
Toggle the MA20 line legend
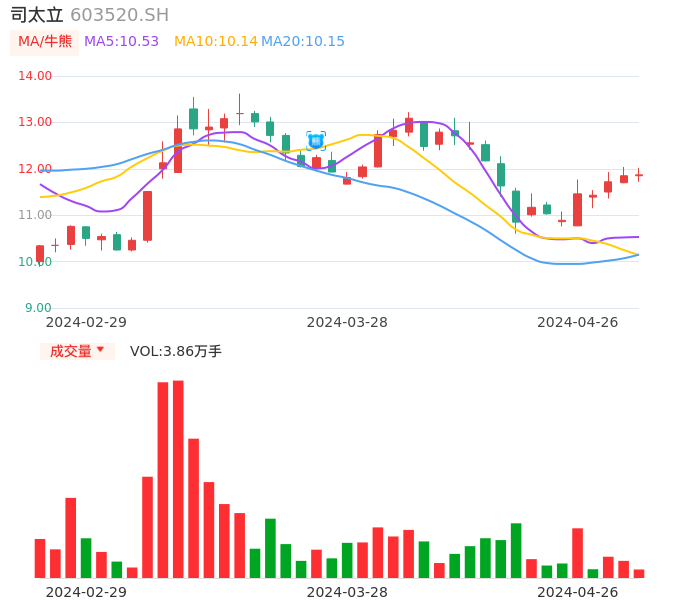point(302,42)
